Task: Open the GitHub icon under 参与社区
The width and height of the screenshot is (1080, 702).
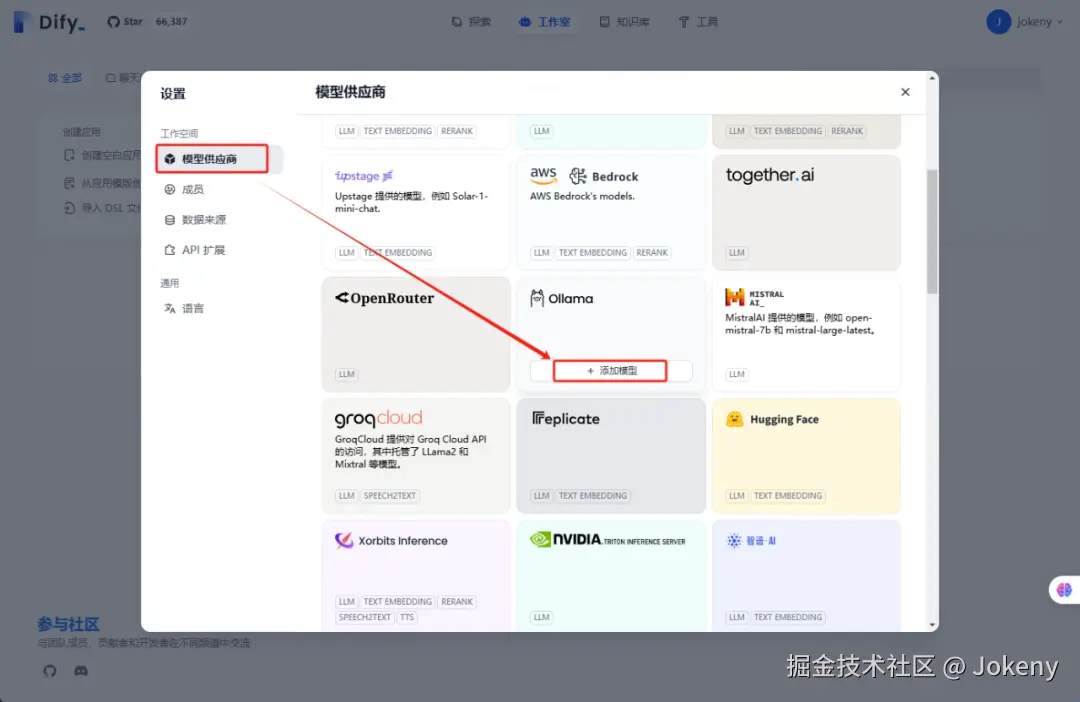Action: pos(50,670)
